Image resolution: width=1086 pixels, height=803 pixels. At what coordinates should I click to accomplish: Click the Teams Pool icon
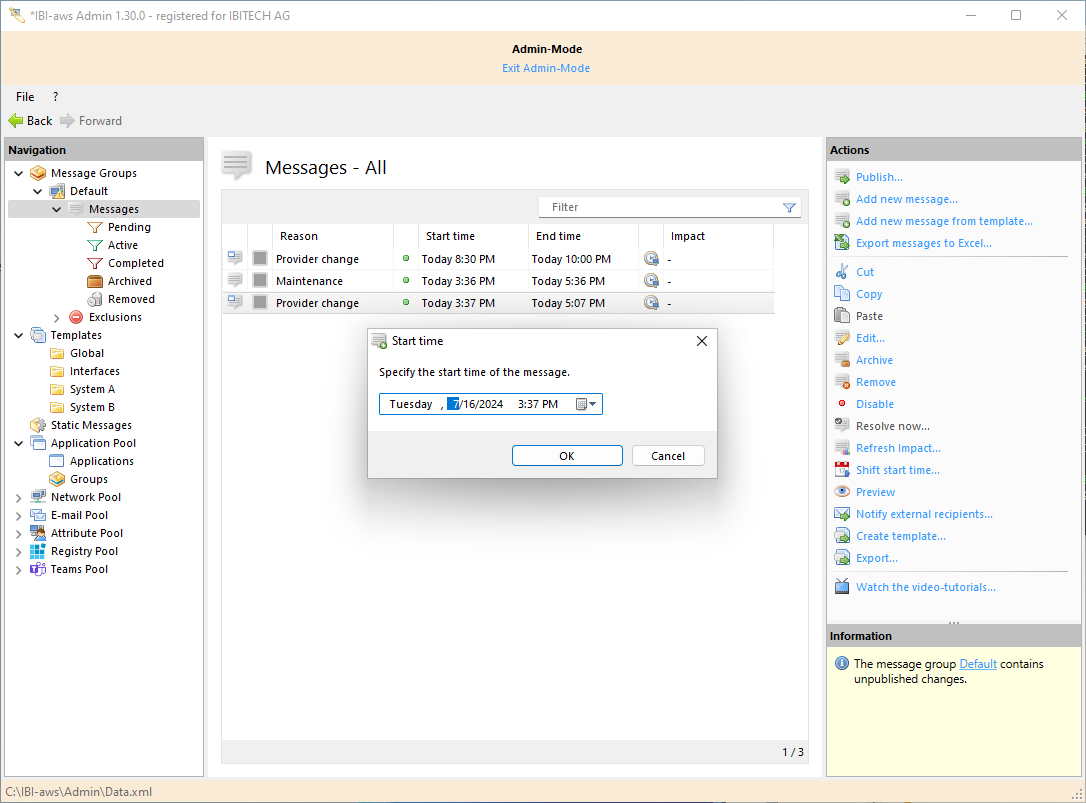[38, 569]
